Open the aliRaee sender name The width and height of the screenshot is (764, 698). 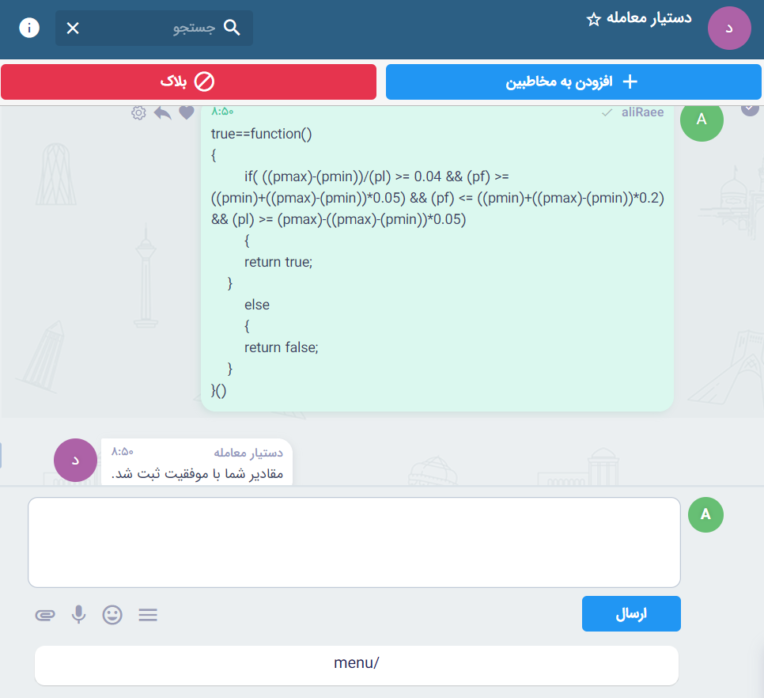(x=642, y=113)
